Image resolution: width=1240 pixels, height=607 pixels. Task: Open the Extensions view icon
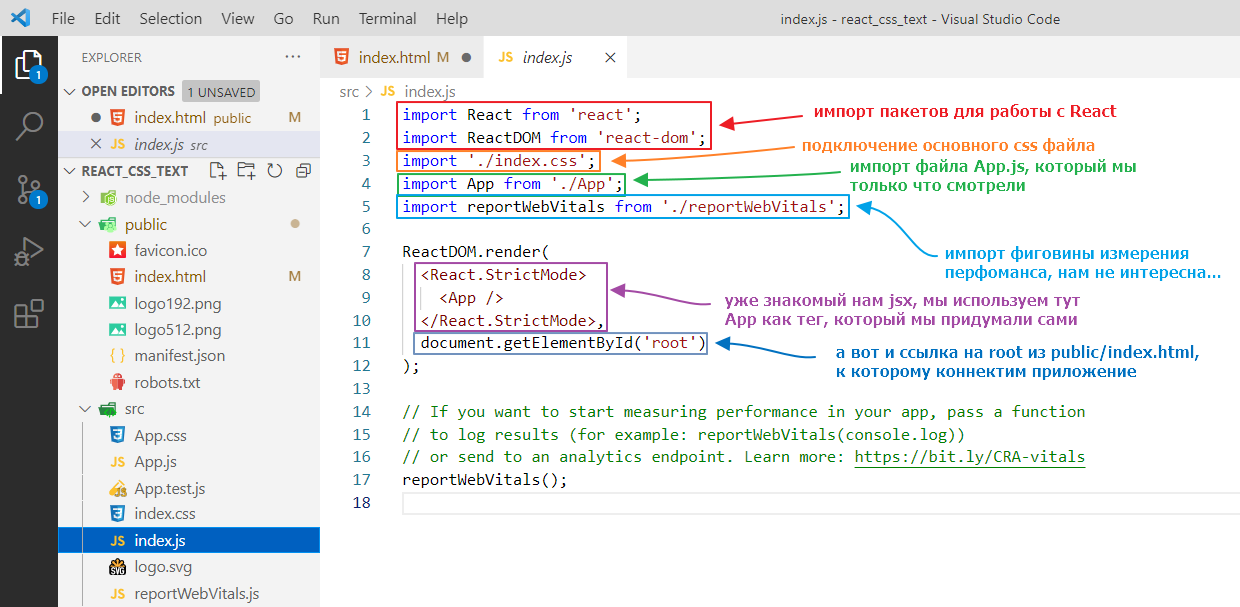point(28,313)
